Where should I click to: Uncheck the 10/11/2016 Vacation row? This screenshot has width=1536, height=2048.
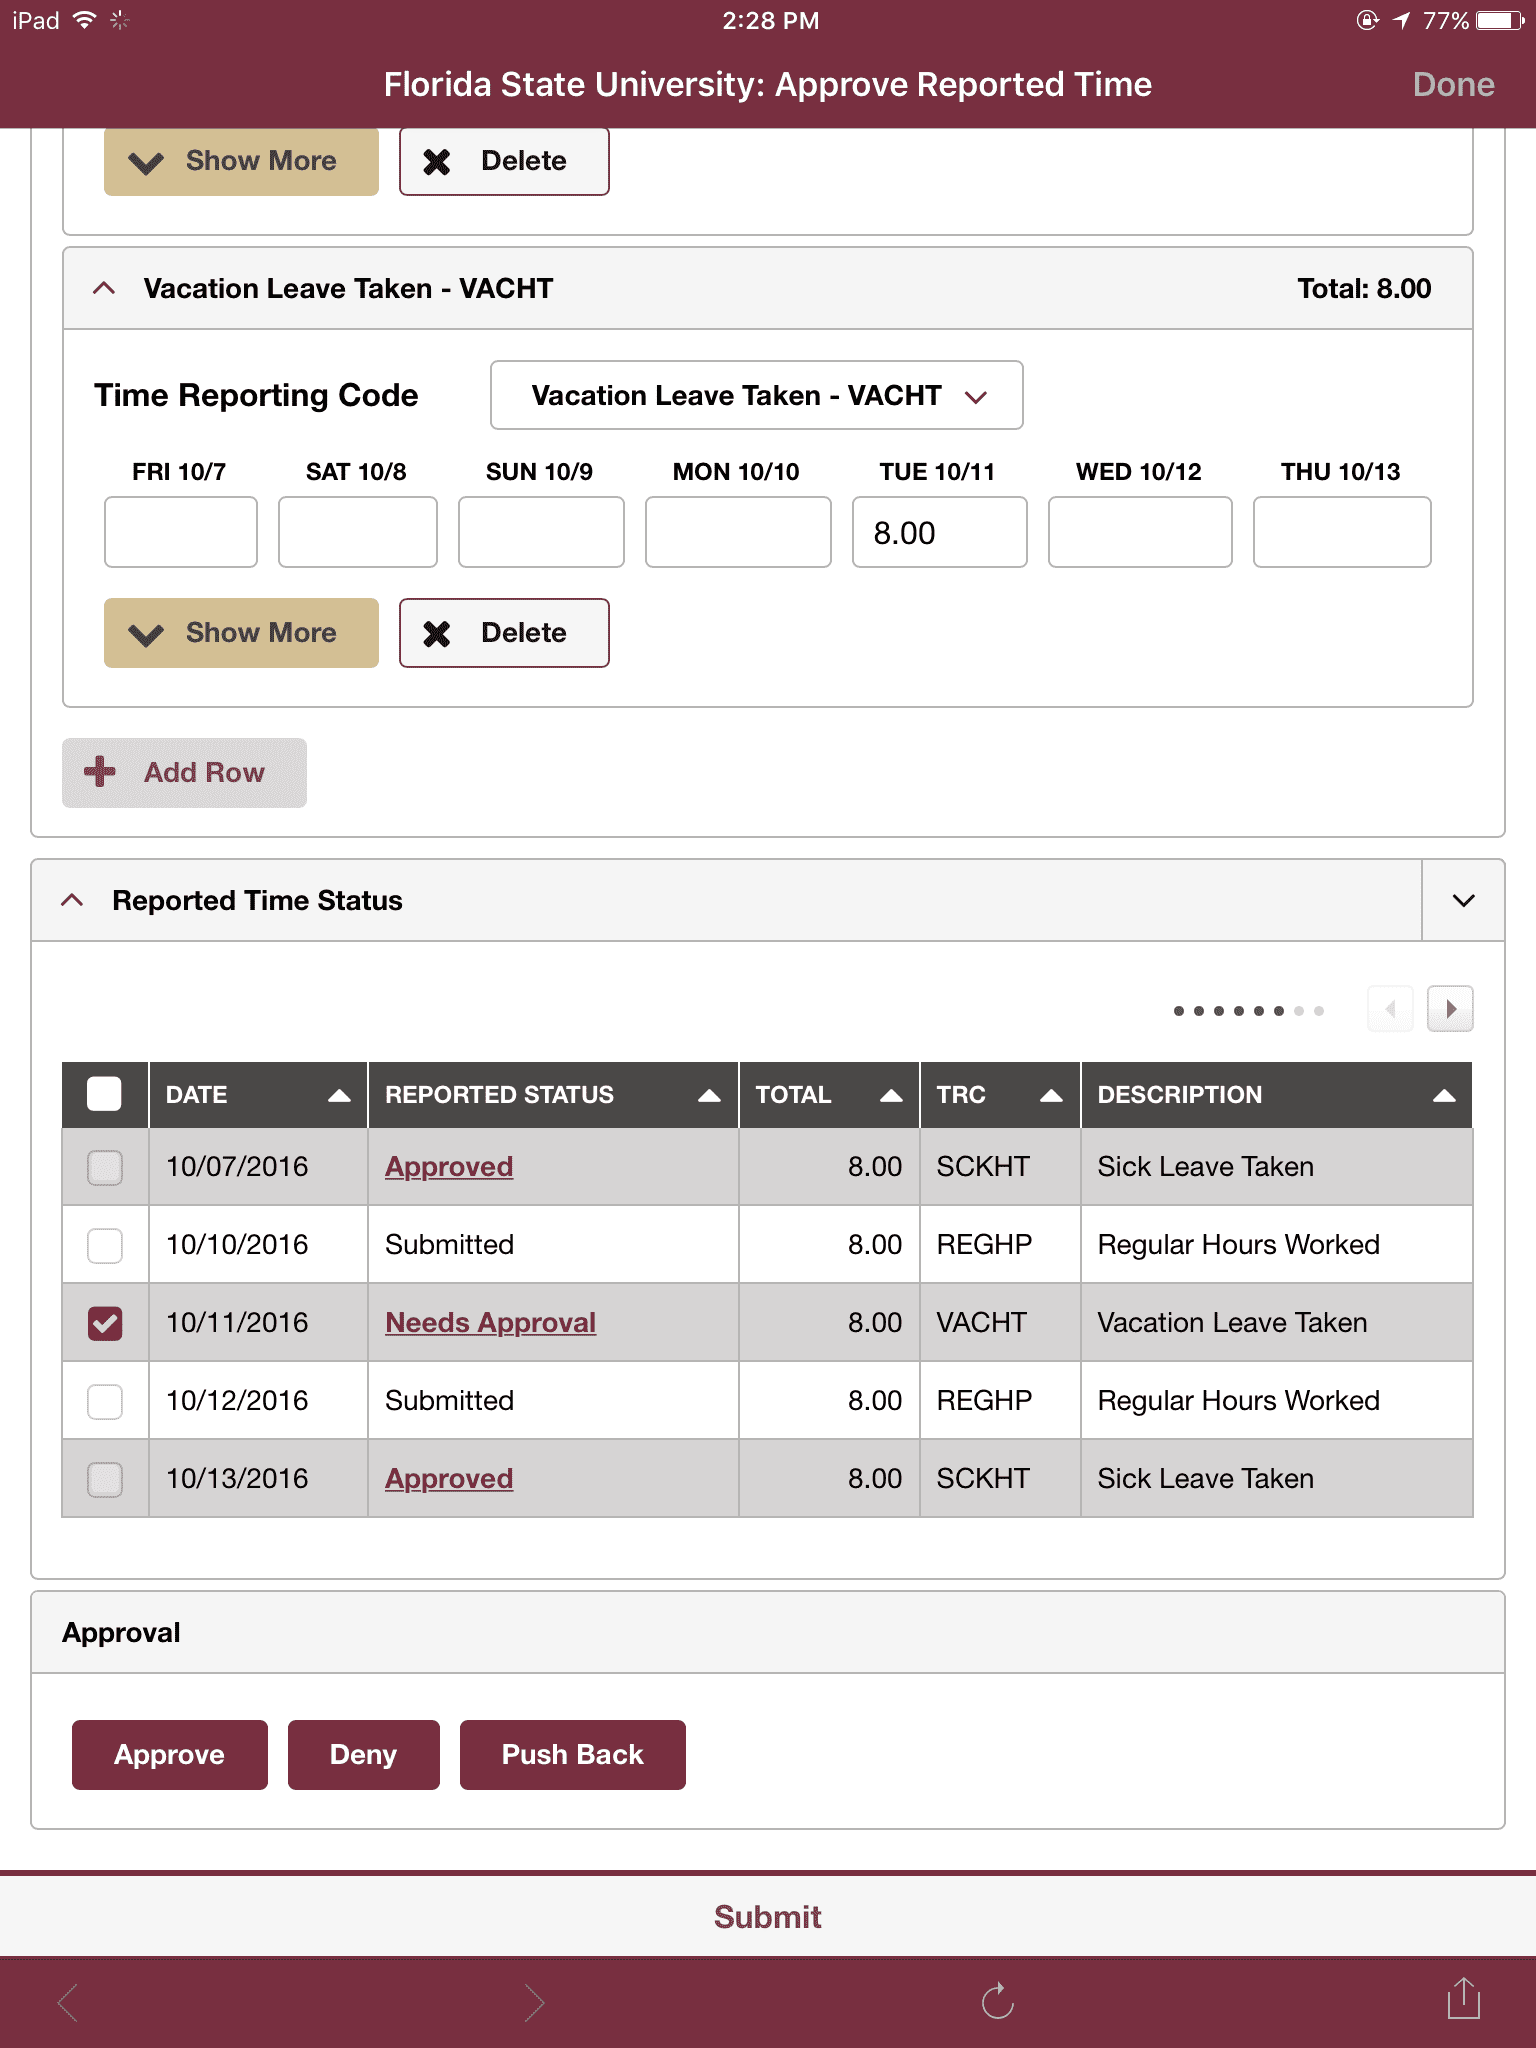point(105,1323)
